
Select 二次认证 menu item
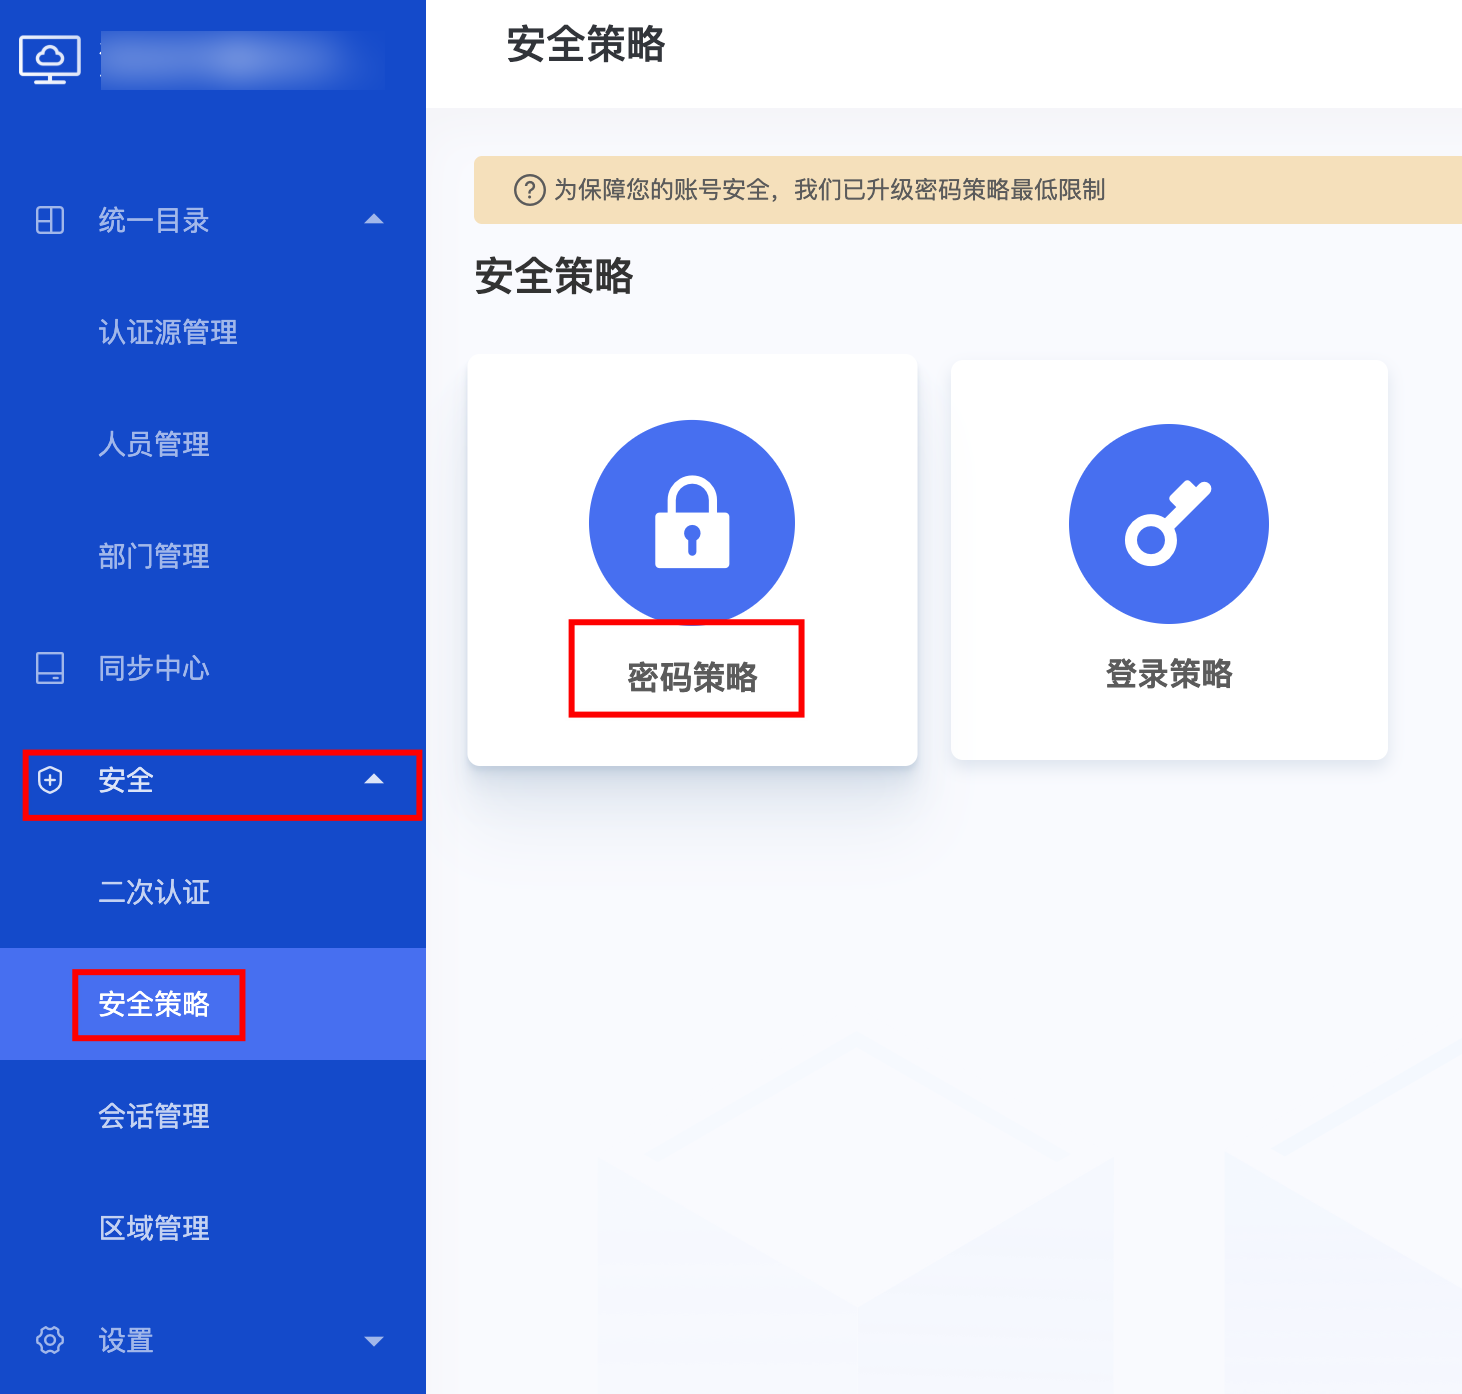point(154,892)
